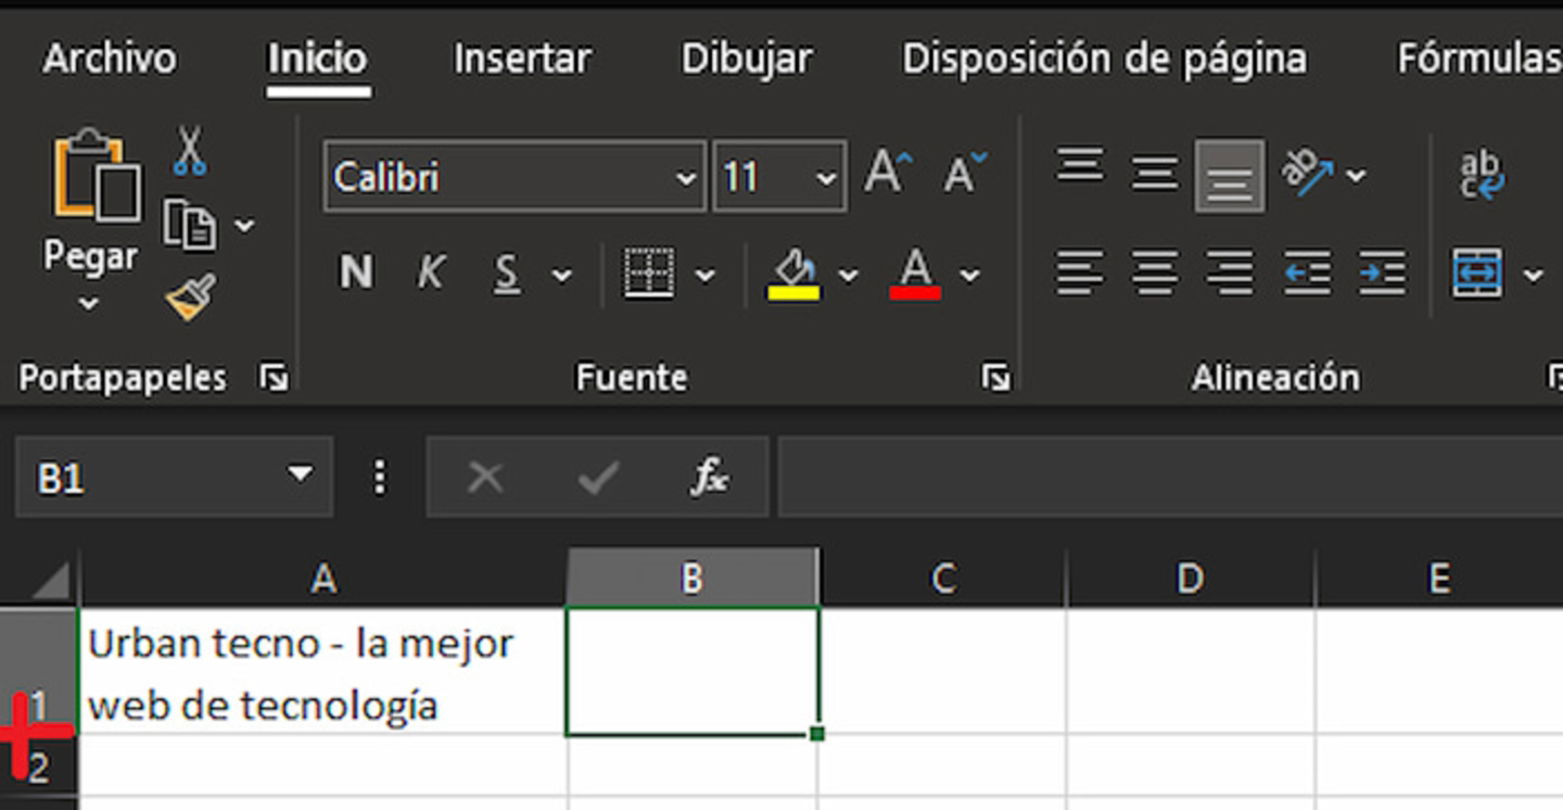The image size is (1563, 810).
Task: Select column C header
Action: pos(943,578)
